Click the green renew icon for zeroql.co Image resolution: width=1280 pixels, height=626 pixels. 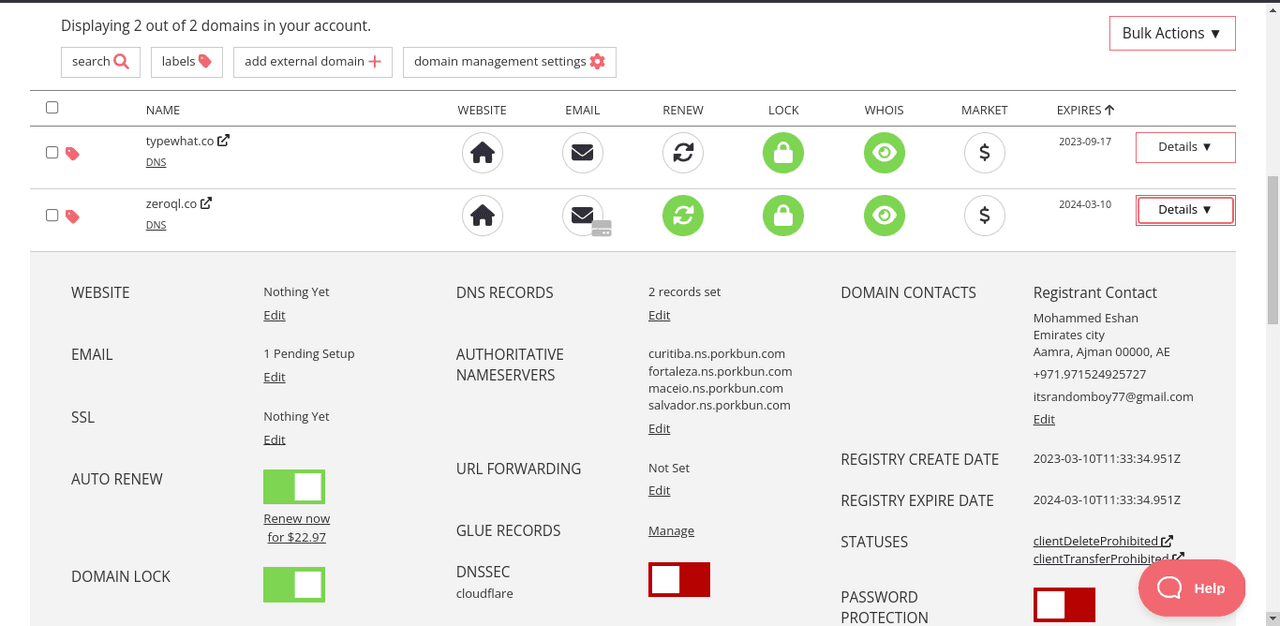pos(683,215)
